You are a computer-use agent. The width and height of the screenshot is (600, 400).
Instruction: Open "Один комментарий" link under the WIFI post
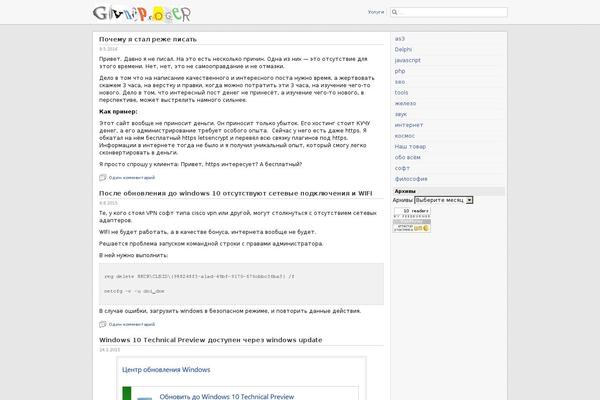(x=132, y=325)
